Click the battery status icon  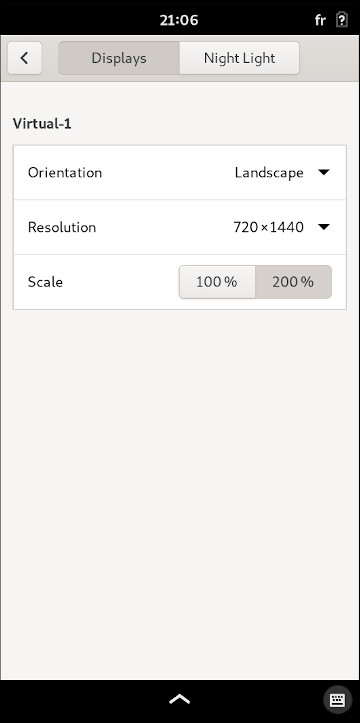click(342, 20)
